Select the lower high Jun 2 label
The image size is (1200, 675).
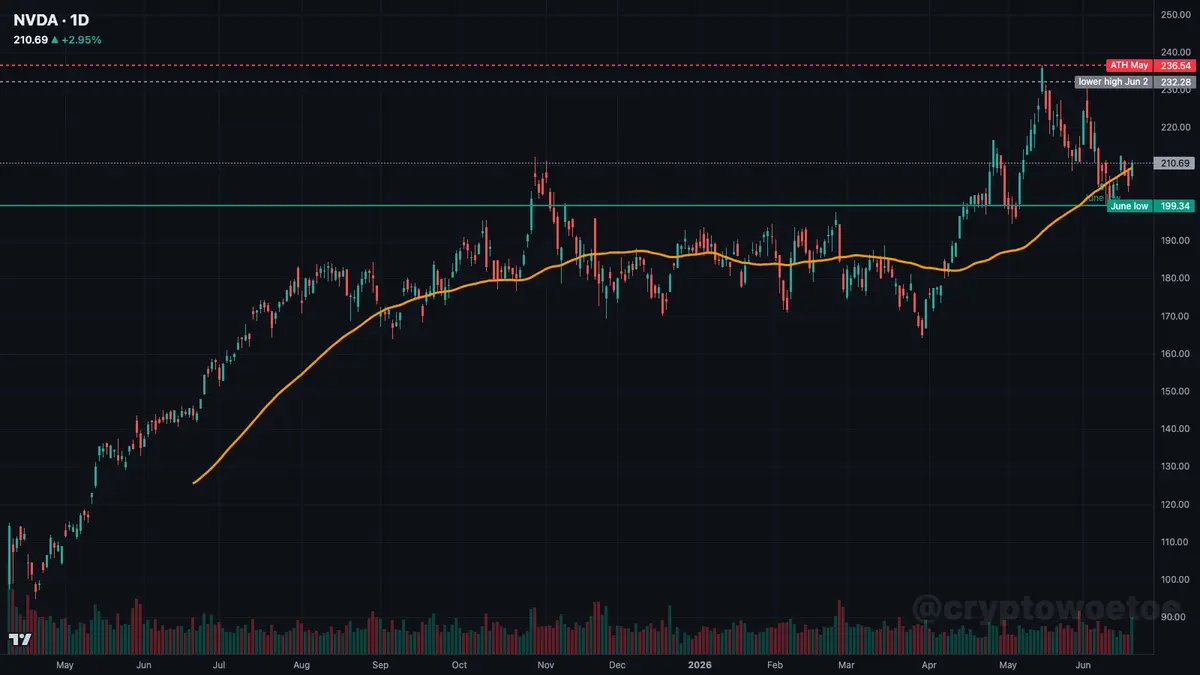[x=1113, y=81]
